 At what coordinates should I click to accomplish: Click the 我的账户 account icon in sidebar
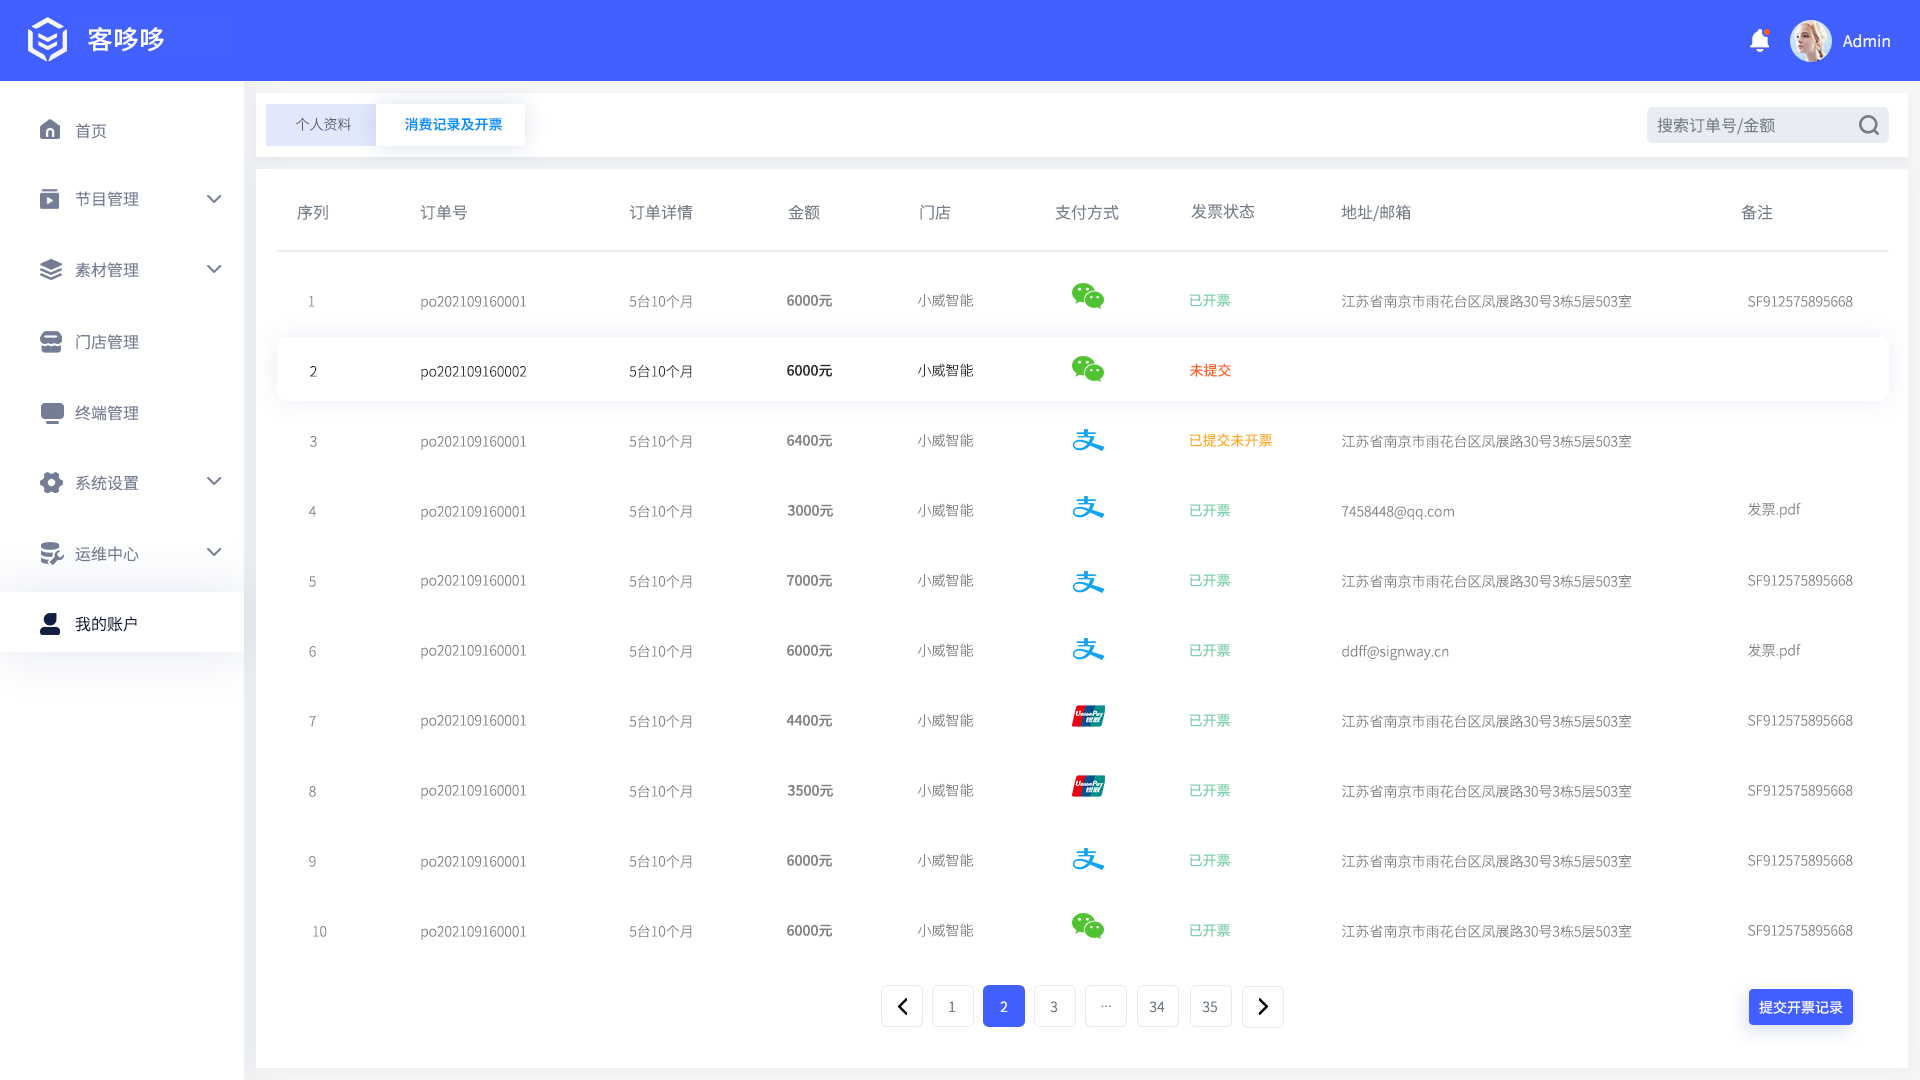[x=49, y=622]
